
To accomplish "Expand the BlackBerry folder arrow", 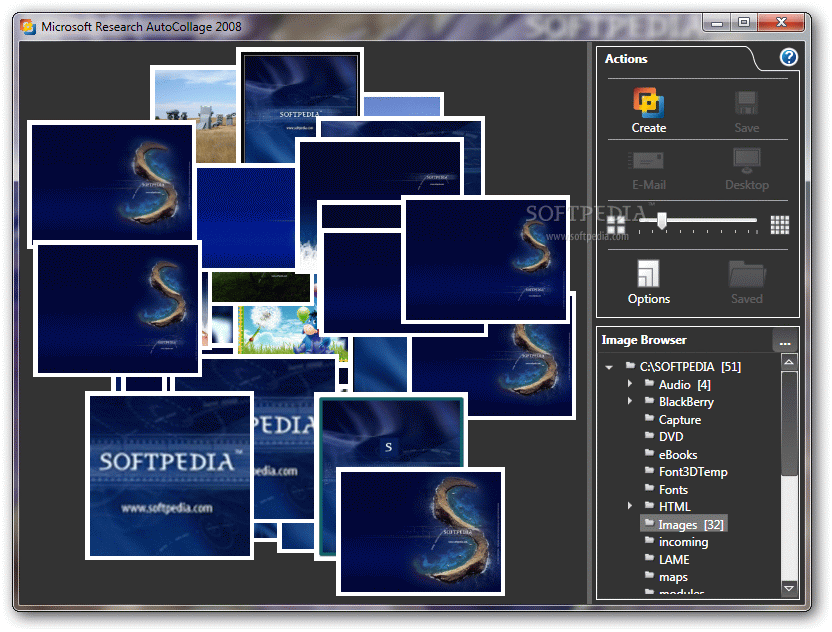I will point(630,401).
